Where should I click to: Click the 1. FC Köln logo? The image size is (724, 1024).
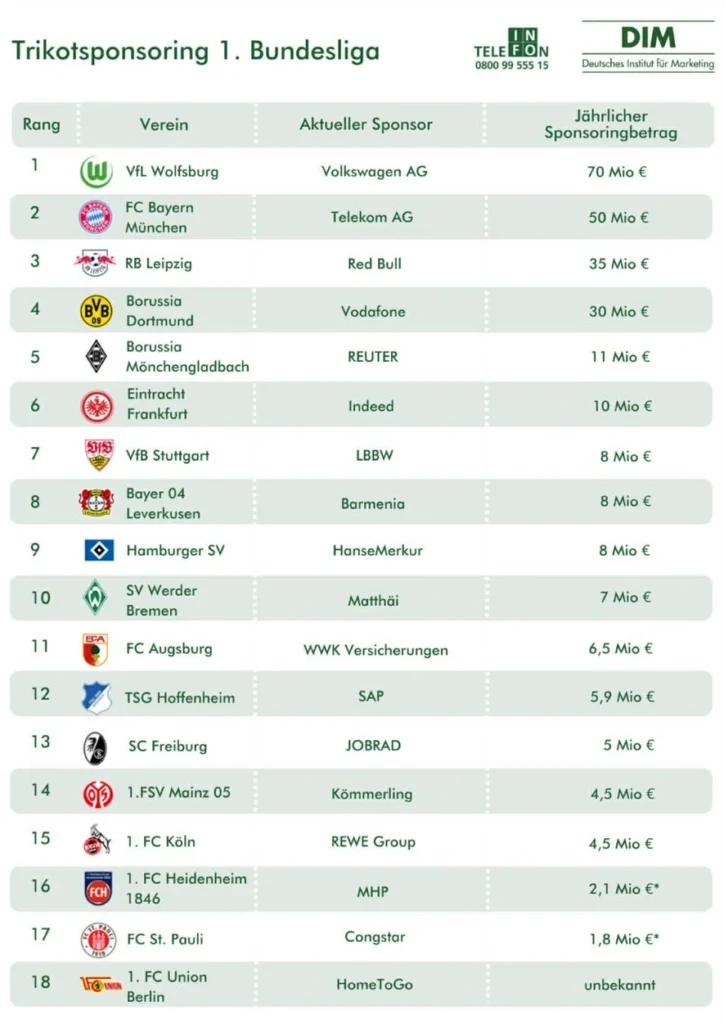coord(97,842)
